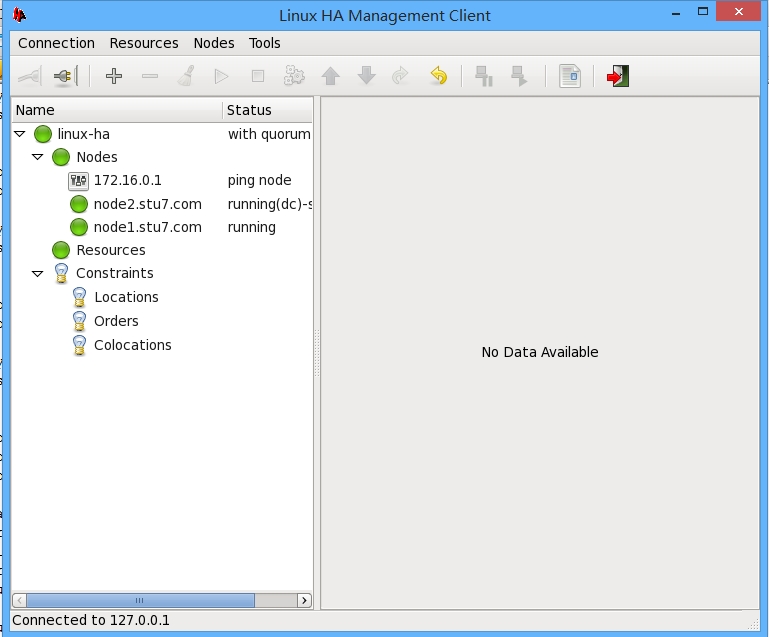Image resolution: width=769 pixels, height=637 pixels.
Task: Click node1's 'running' status cell
Action: click(252, 228)
